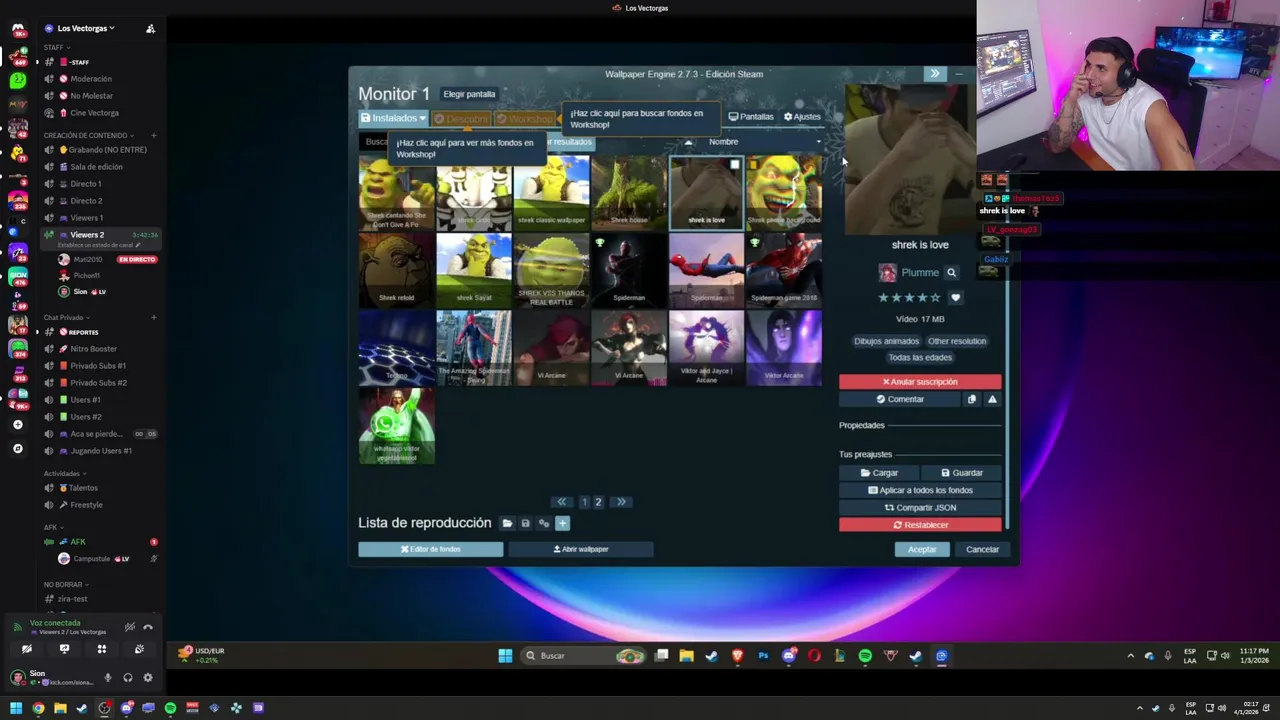The width and height of the screenshot is (1280, 720).
Task: Rate wallpaper with fifth star
Action: pos(936,297)
